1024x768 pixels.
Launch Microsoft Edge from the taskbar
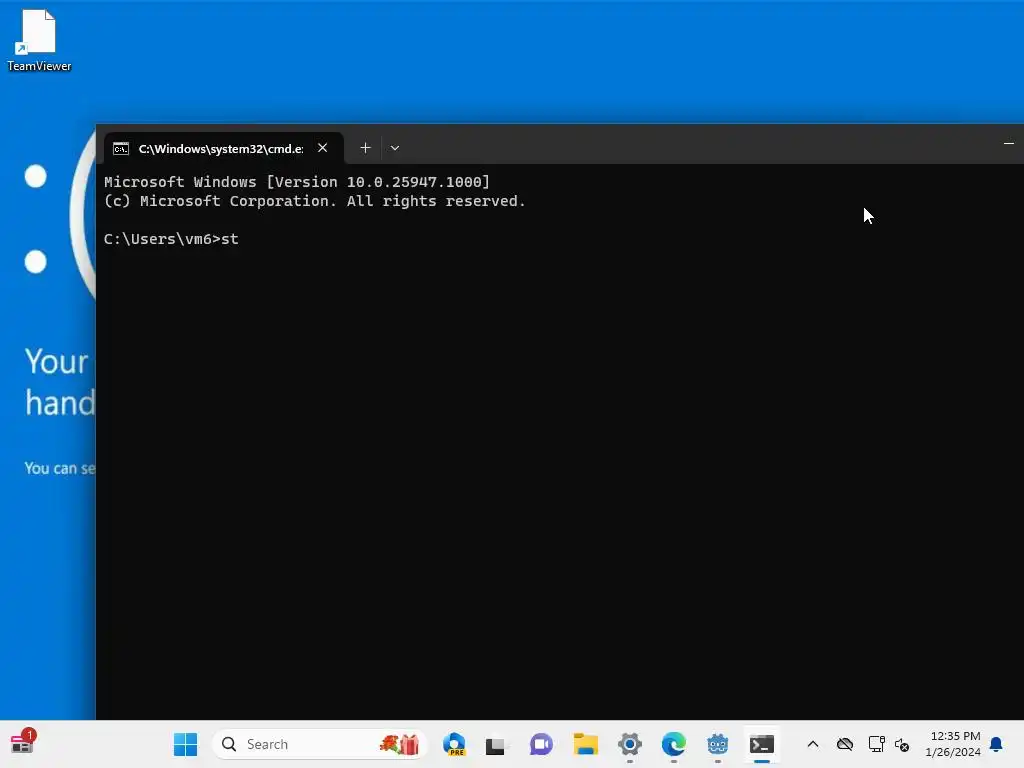coord(673,744)
